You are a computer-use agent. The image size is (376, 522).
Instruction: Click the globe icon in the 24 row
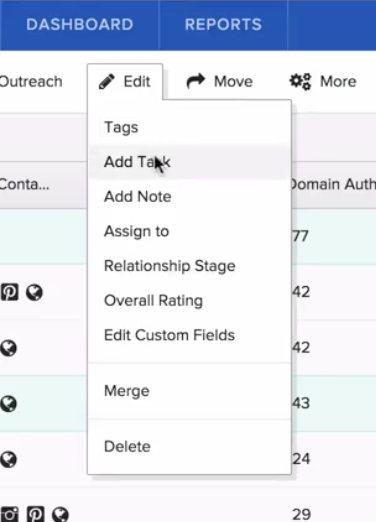coord(8,459)
